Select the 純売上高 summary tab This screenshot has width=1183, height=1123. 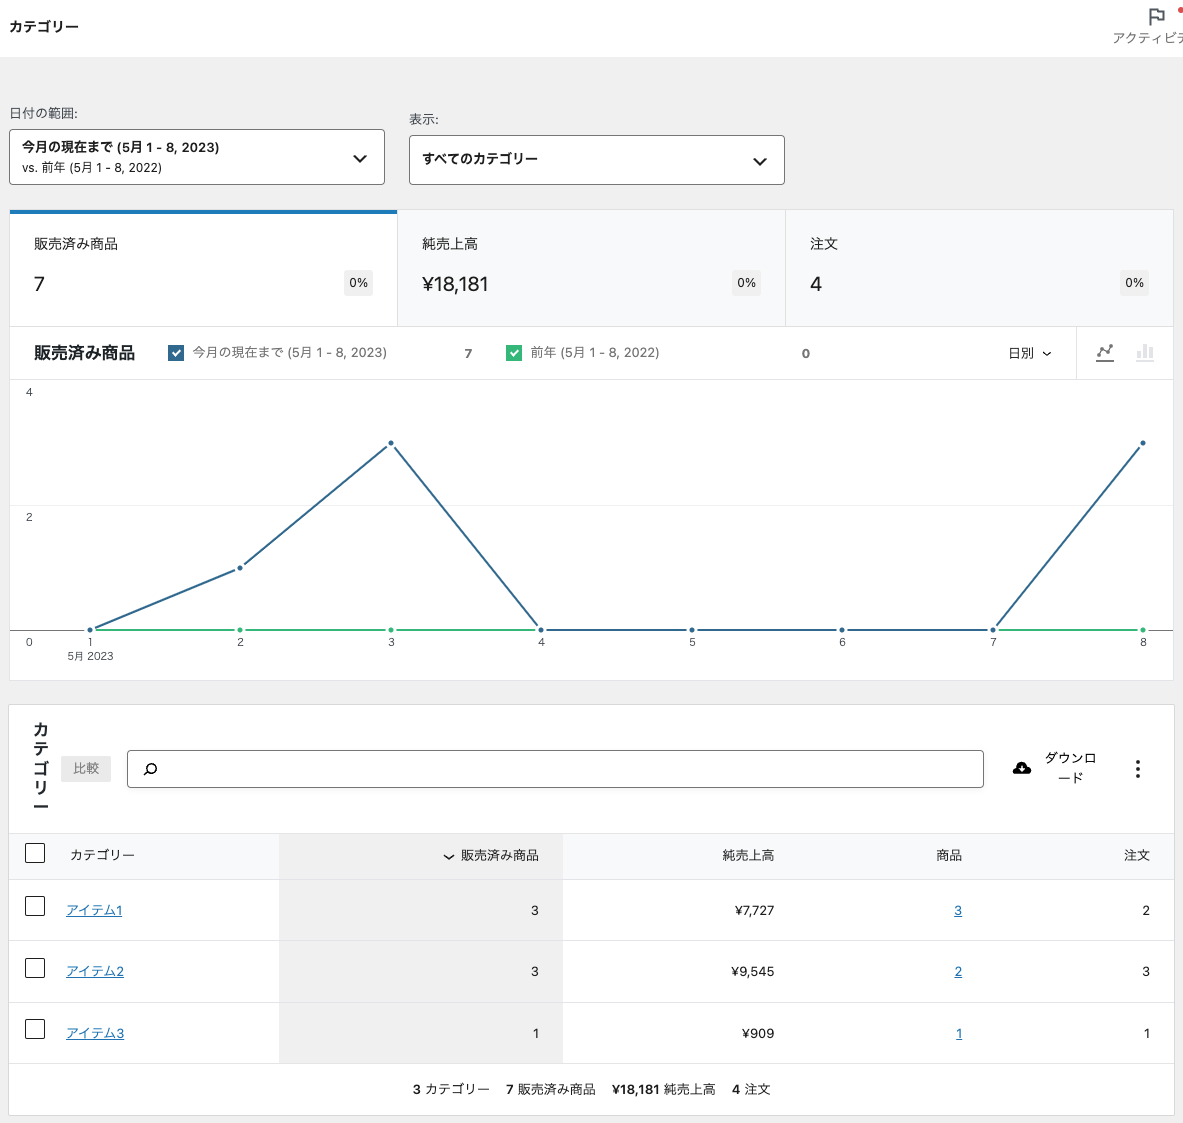pyautogui.click(x=591, y=268)
